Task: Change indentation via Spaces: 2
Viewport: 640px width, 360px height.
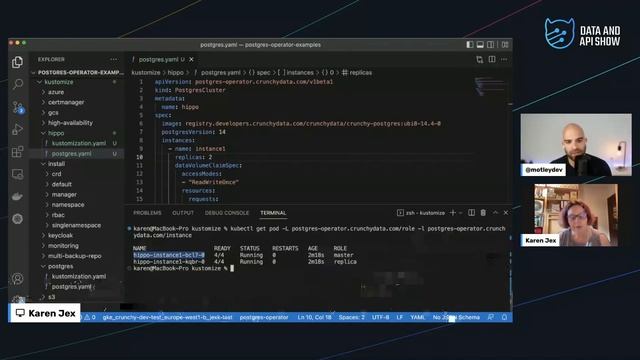Action: click(351, 317)
